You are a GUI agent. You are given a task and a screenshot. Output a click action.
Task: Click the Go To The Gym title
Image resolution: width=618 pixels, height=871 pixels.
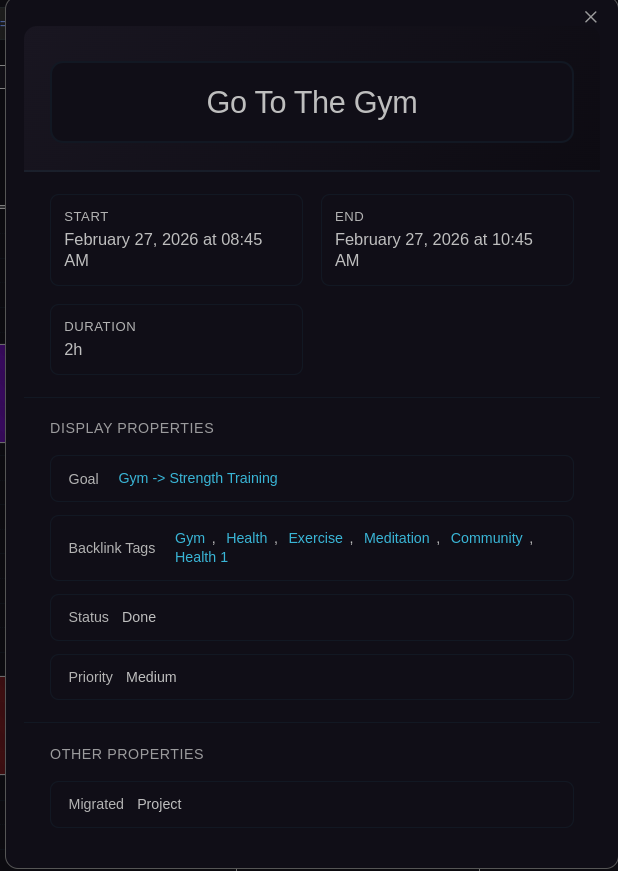tap(311, 102)
